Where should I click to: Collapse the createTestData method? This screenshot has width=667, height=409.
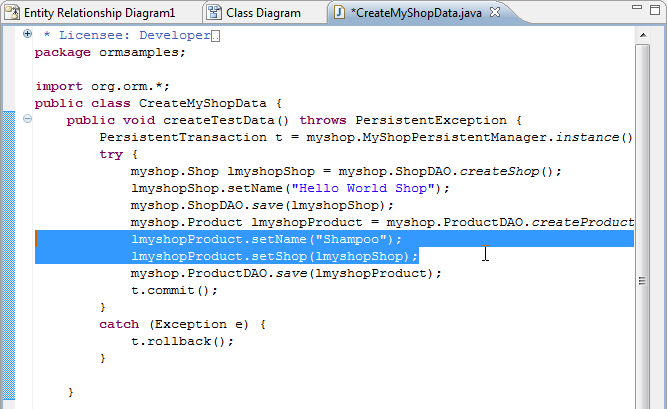tap(27, 119)
